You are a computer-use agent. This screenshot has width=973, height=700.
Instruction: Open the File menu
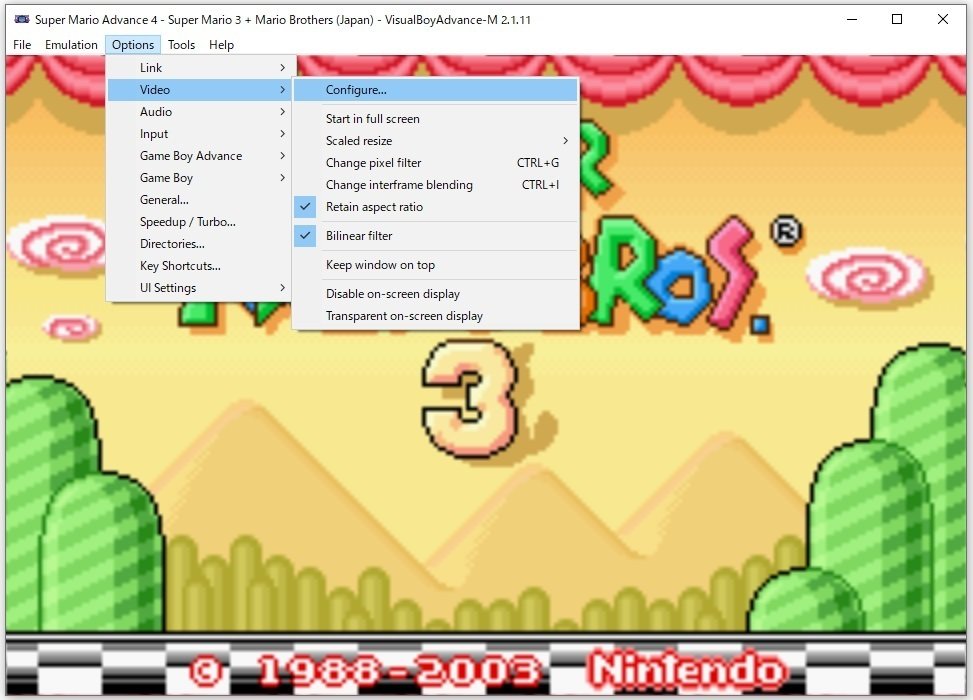pyautogui.click(x=22, y=45)
